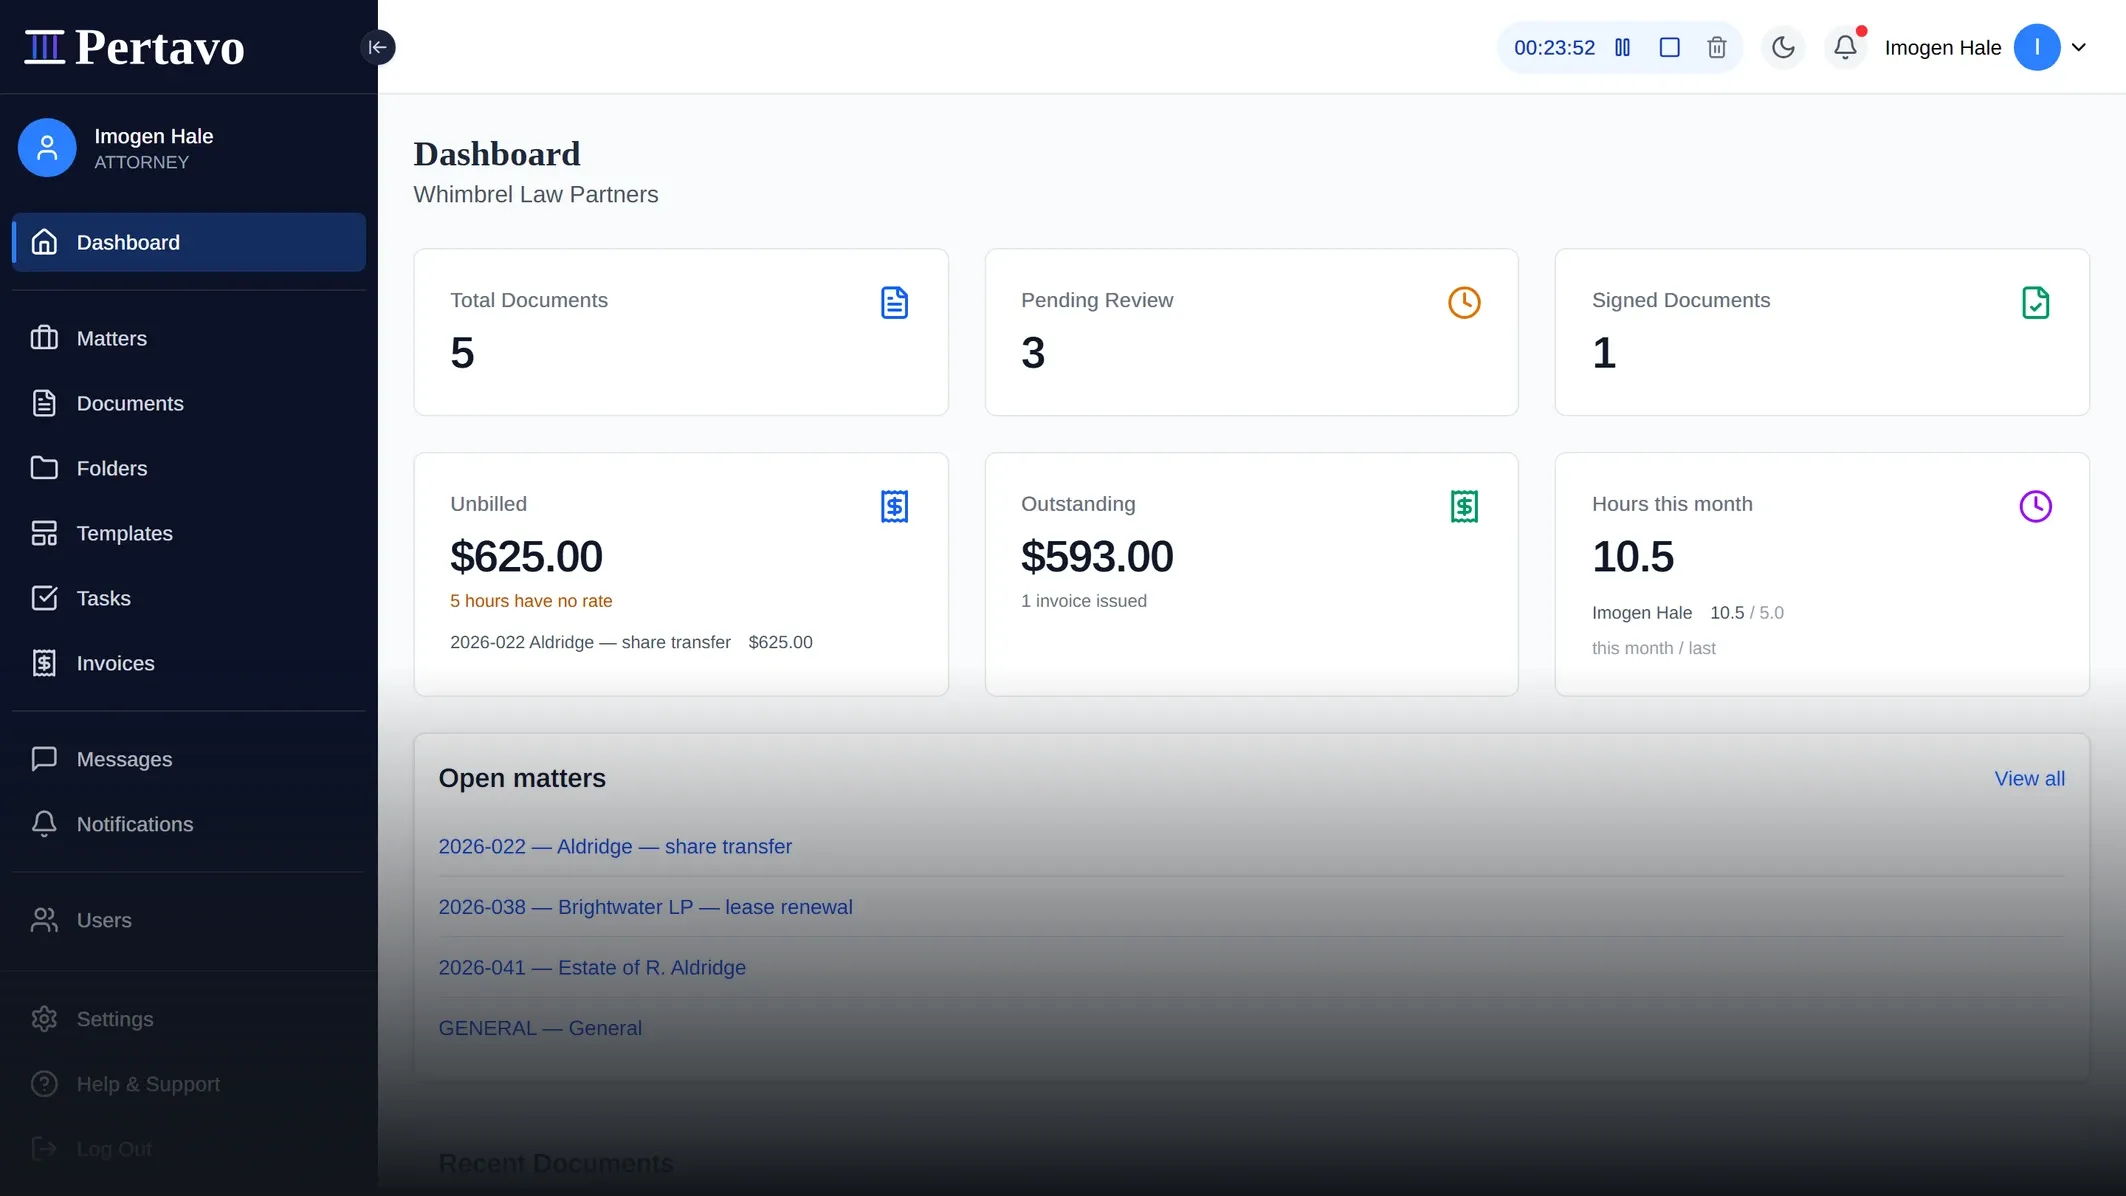This screenshot has height=1196, width=2126.
Task: Stop the timer with square icon
Action: click(x=1669, y=47)
